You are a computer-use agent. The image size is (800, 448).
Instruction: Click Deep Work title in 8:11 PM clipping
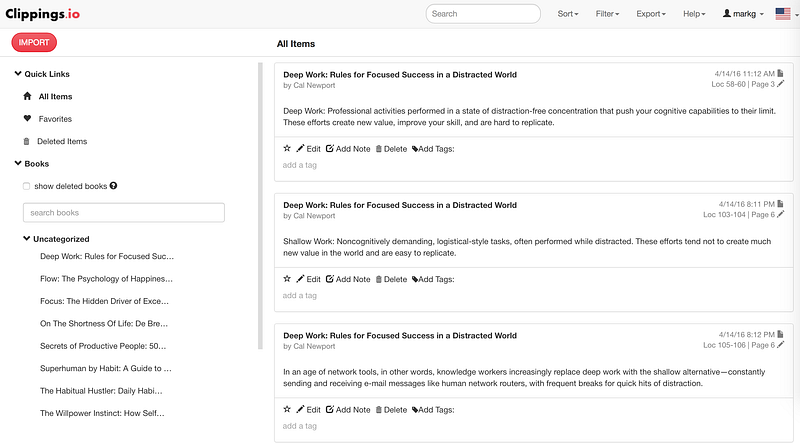400,205
